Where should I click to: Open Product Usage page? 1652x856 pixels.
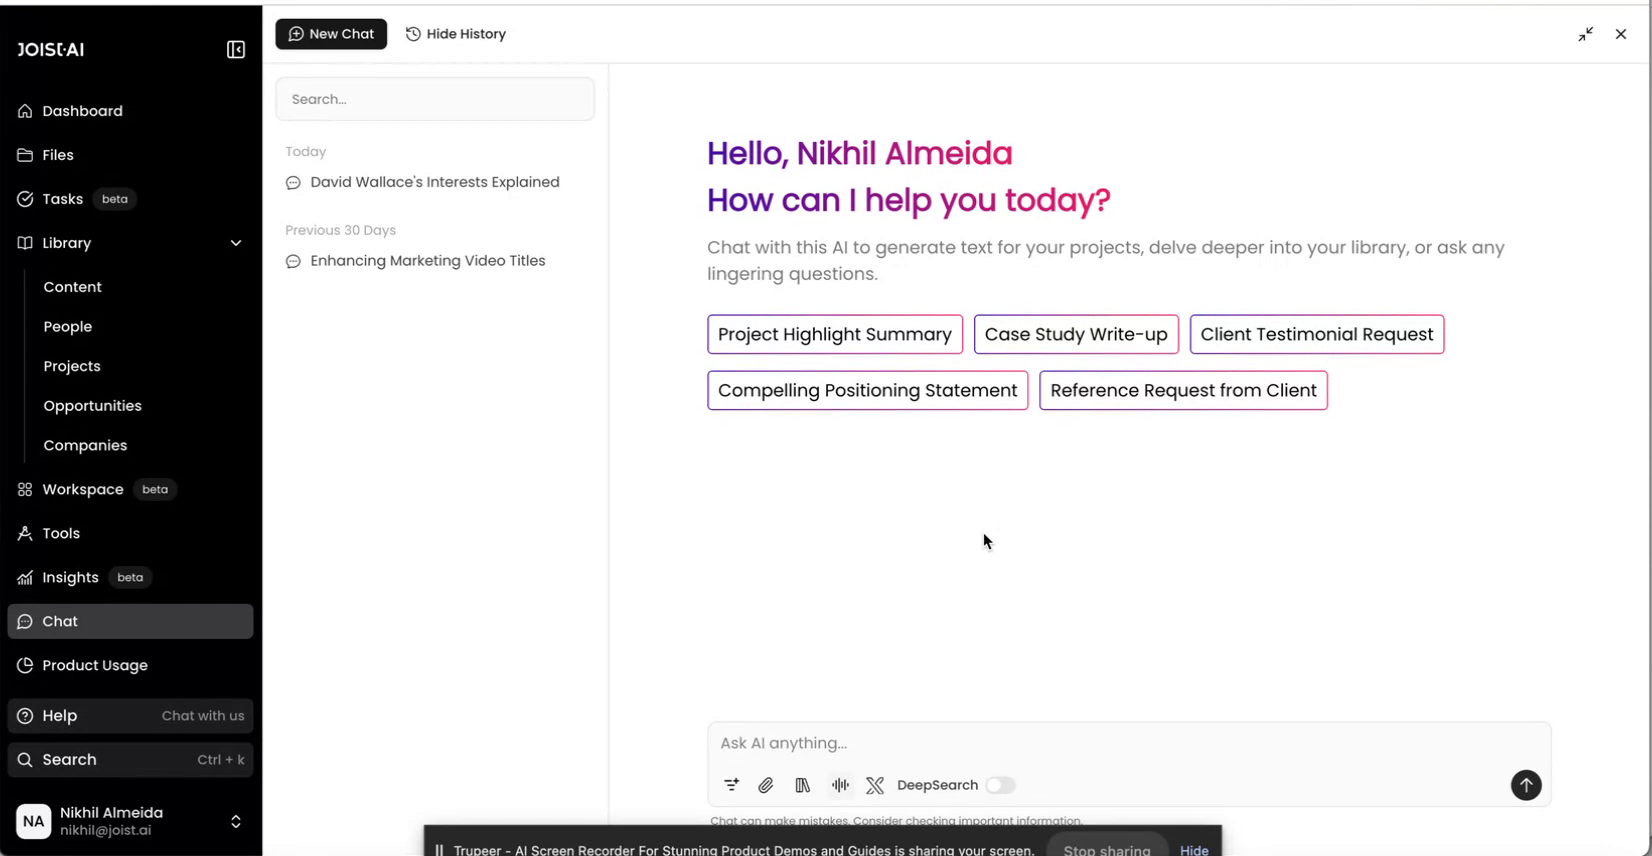click(x=130, y=665)
